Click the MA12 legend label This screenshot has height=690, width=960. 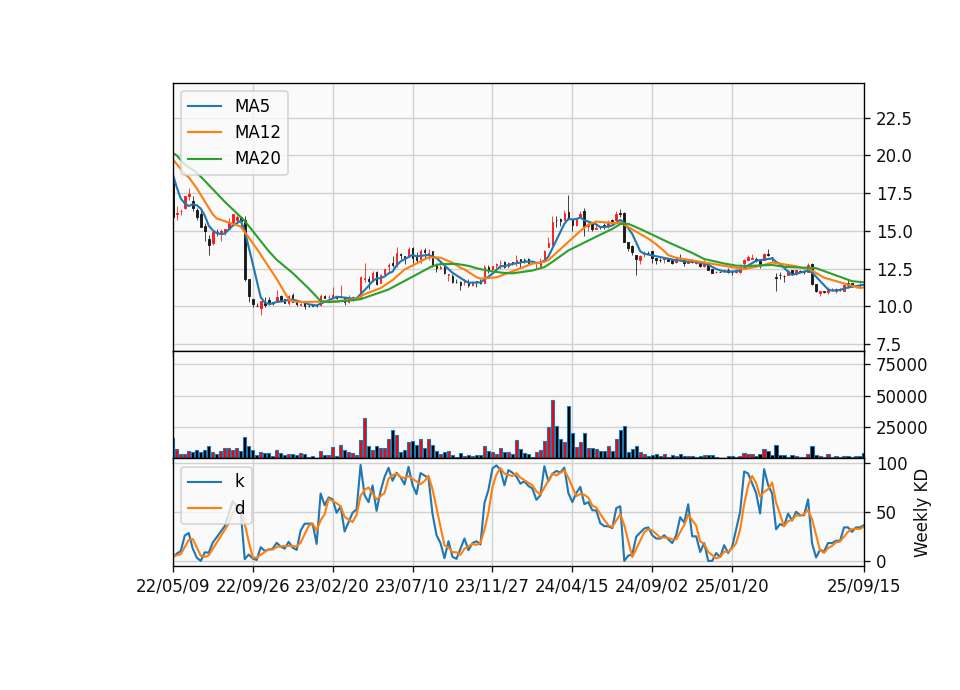(x=257, y=132)
